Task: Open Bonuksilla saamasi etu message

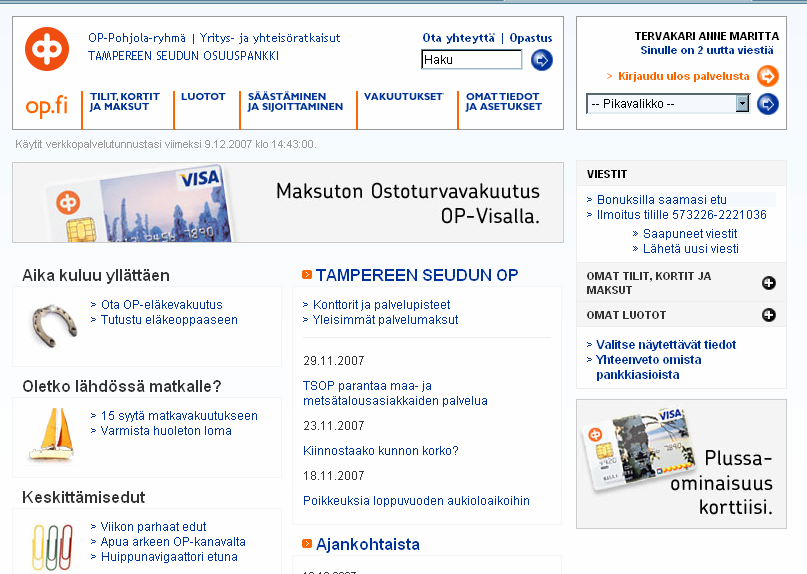Action: pyautogui.click(x=662, y=200)
